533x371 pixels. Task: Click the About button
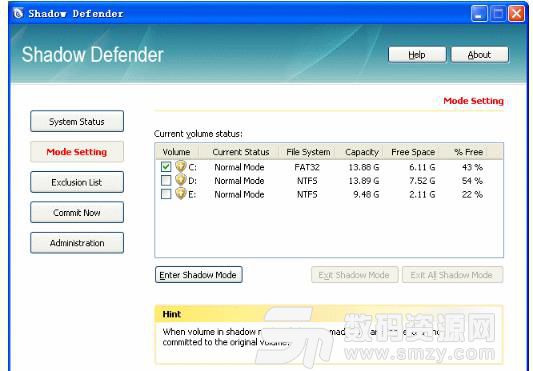pos(480,55)
